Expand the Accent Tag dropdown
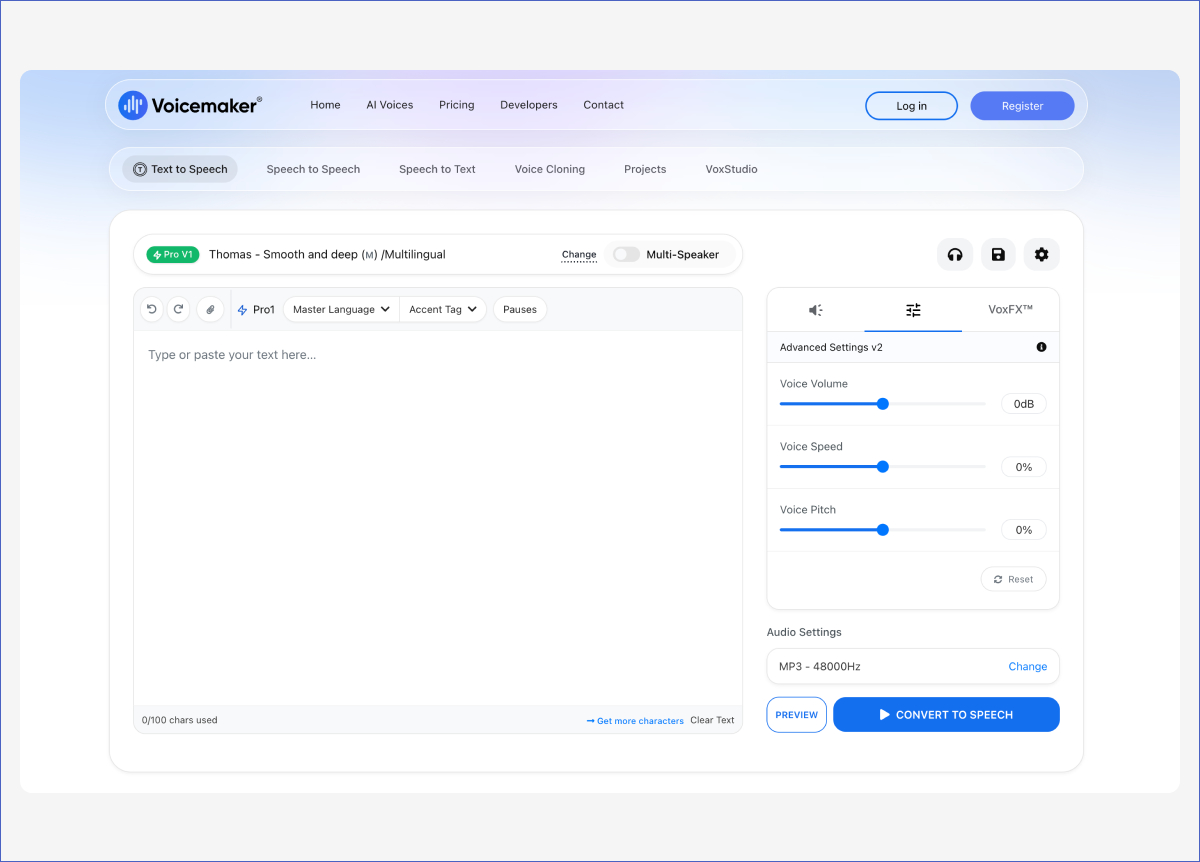The image size is (1200, 862). [443, 310]
